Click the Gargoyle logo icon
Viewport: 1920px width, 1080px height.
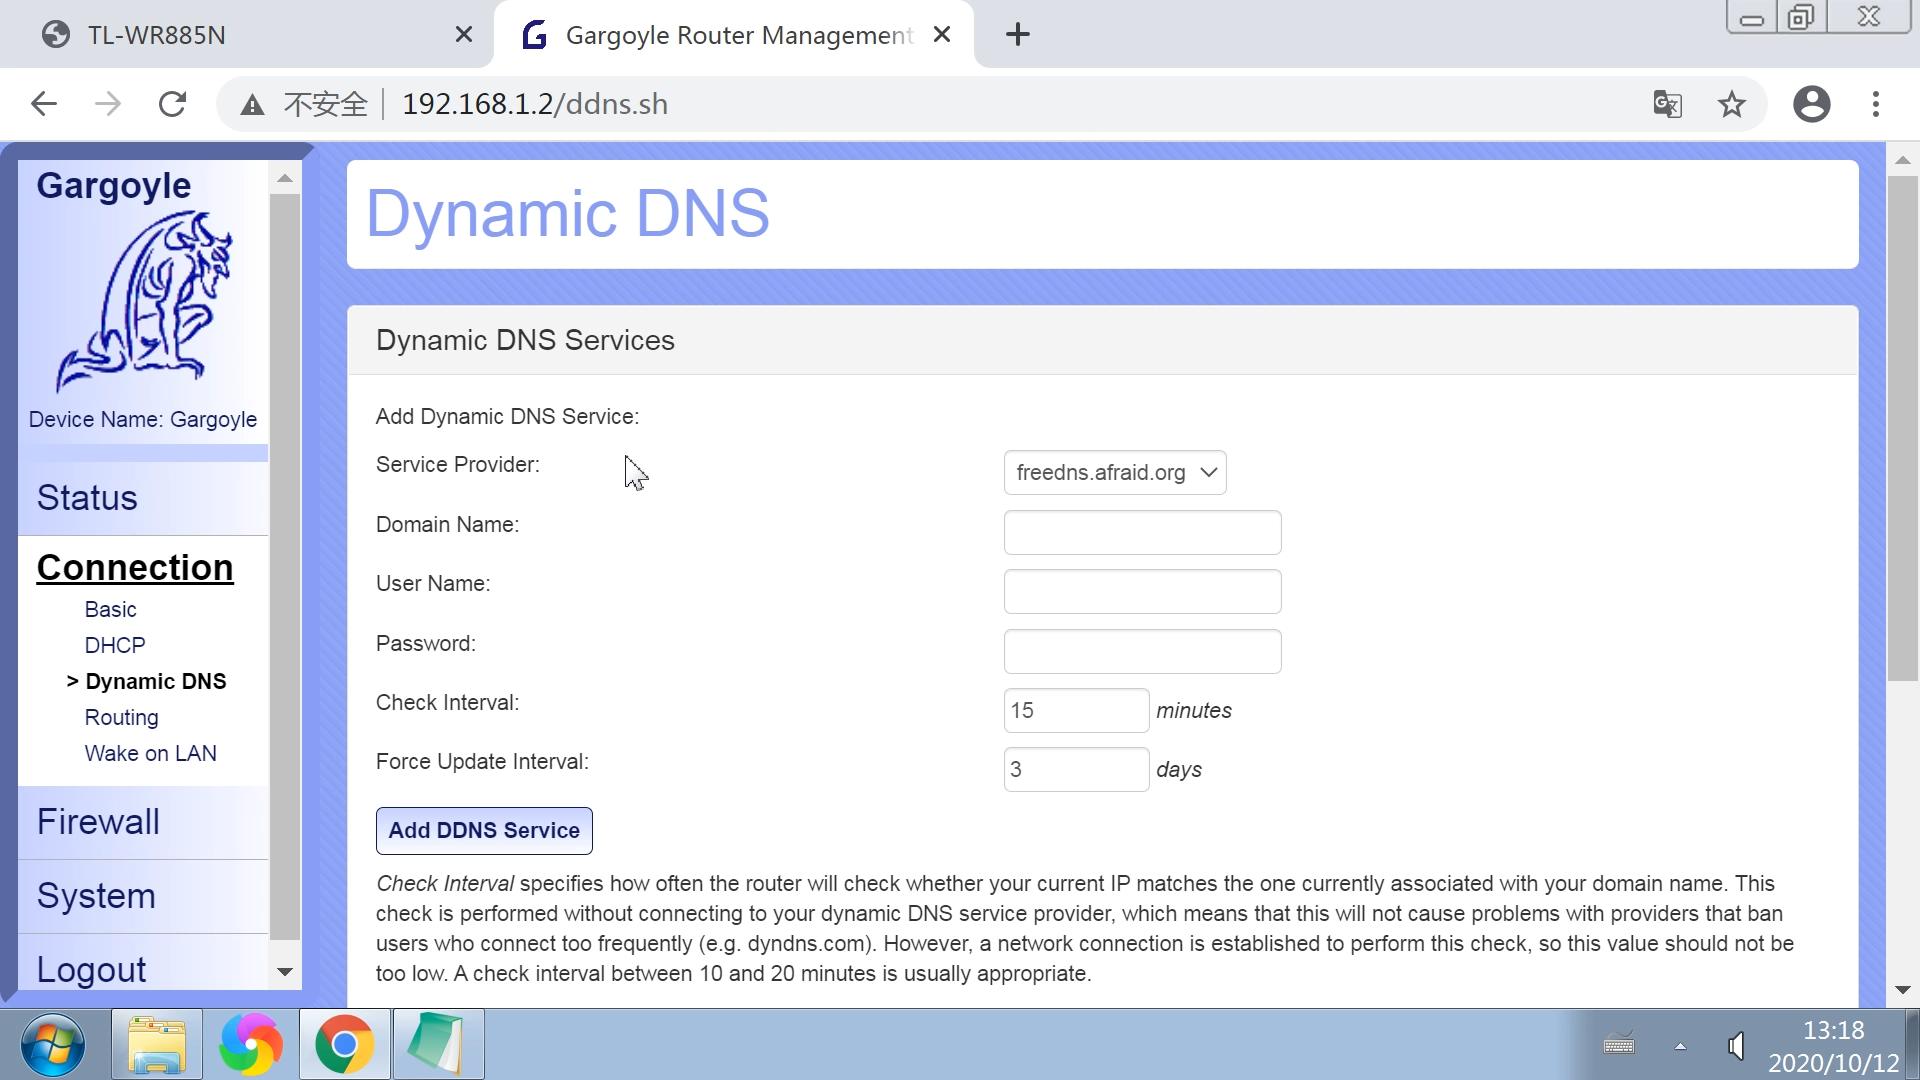141,303
